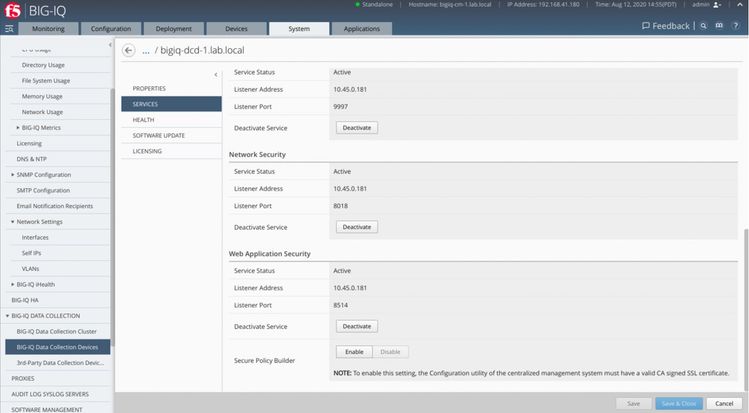Viewport: 749px width, 413px height.
Task: Click Disable for Secure Policy Builder
Action: point(390,352)
